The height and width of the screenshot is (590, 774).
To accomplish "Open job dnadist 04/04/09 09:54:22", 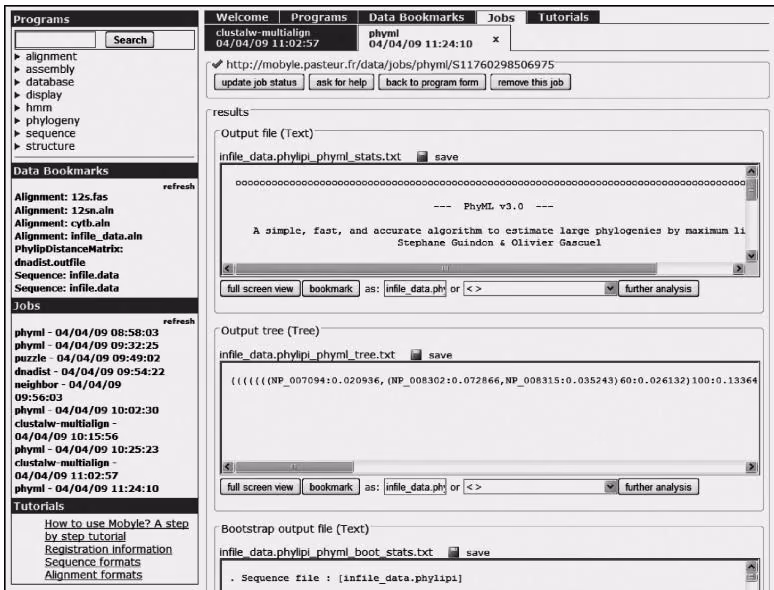I will pyautogui.click(x=89, y=371).
